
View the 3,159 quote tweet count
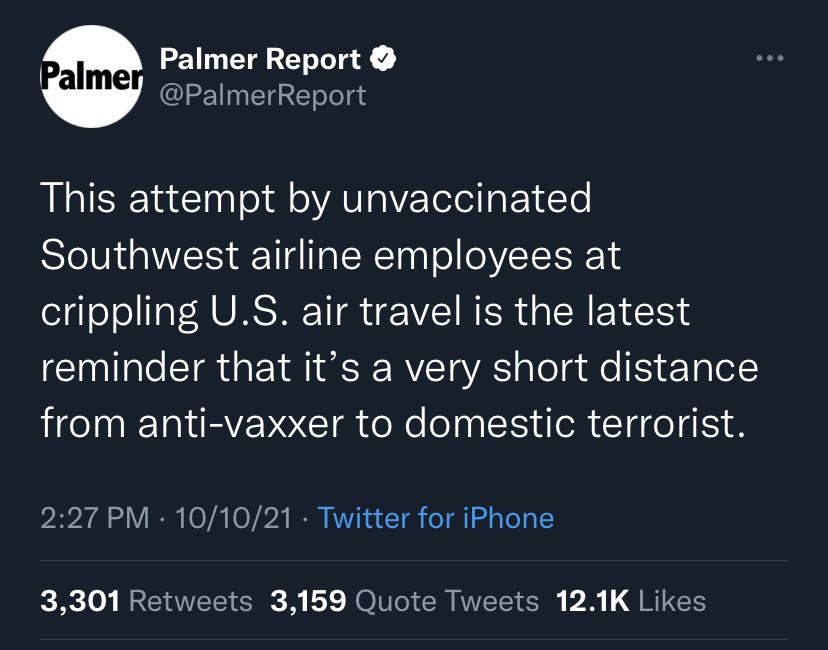308,601
